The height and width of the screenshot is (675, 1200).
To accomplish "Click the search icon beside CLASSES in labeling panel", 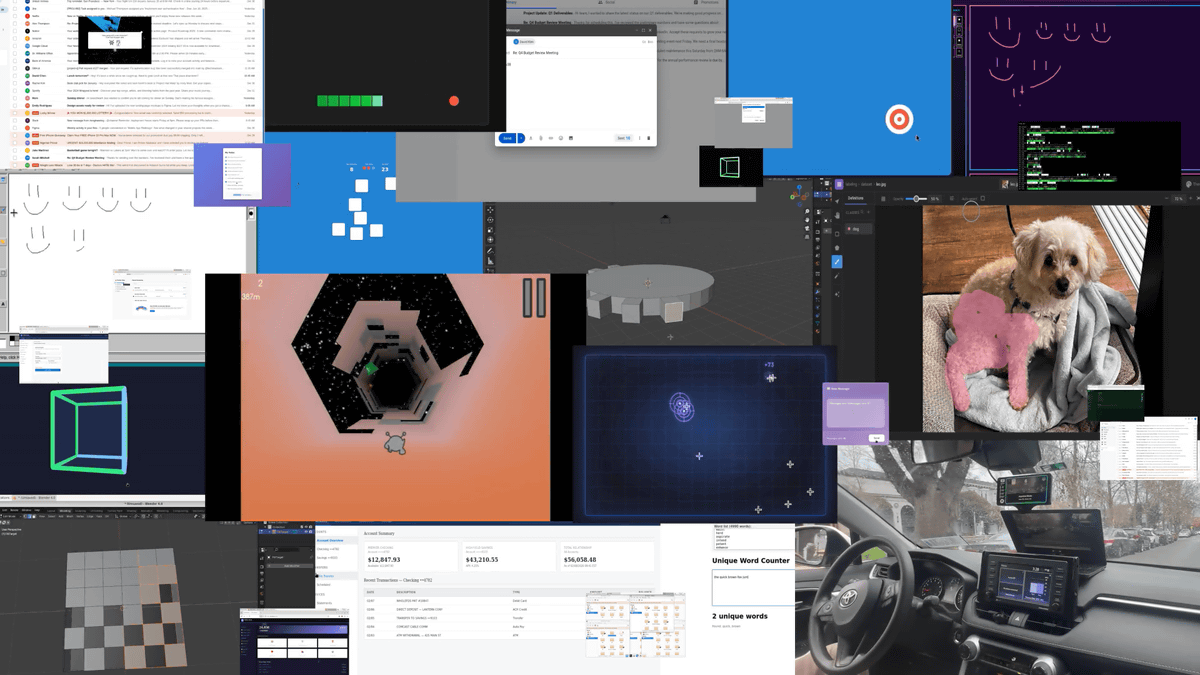I will [x=863, y=212].
